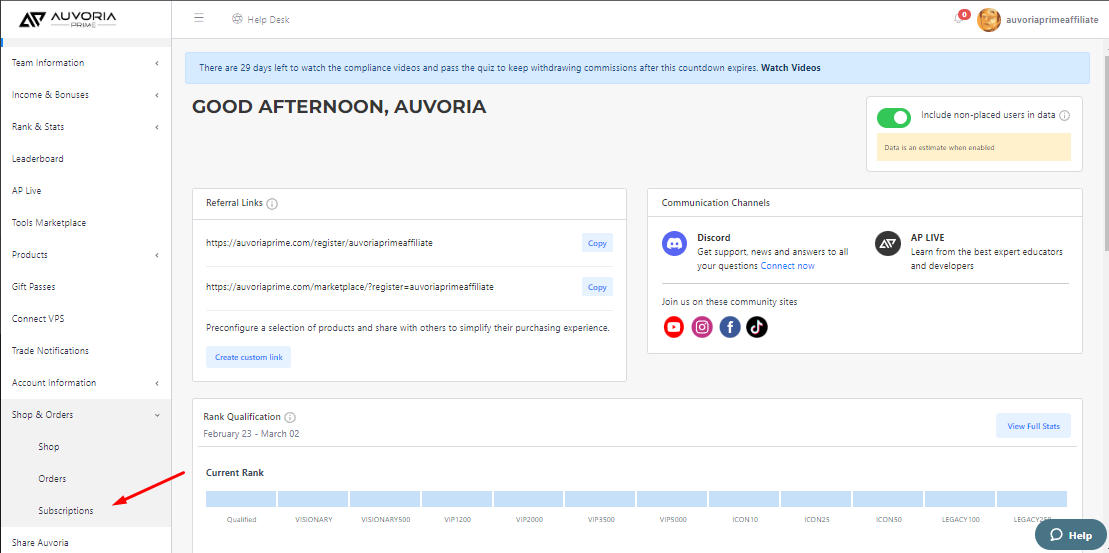
Task: Open Subscriptions in the sidebar
Action: click(x=66, y=511)
